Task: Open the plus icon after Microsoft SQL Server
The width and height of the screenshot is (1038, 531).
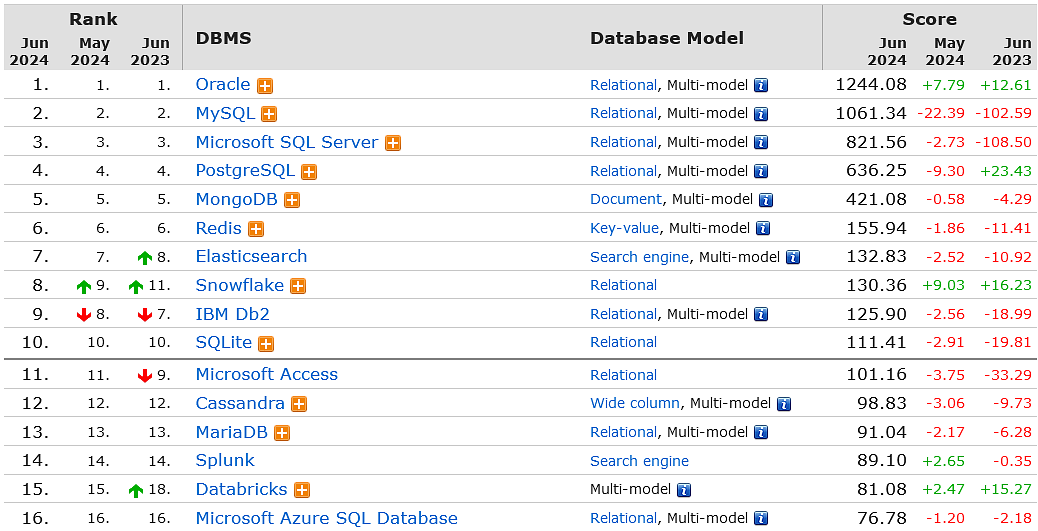Action: (393, 143)
